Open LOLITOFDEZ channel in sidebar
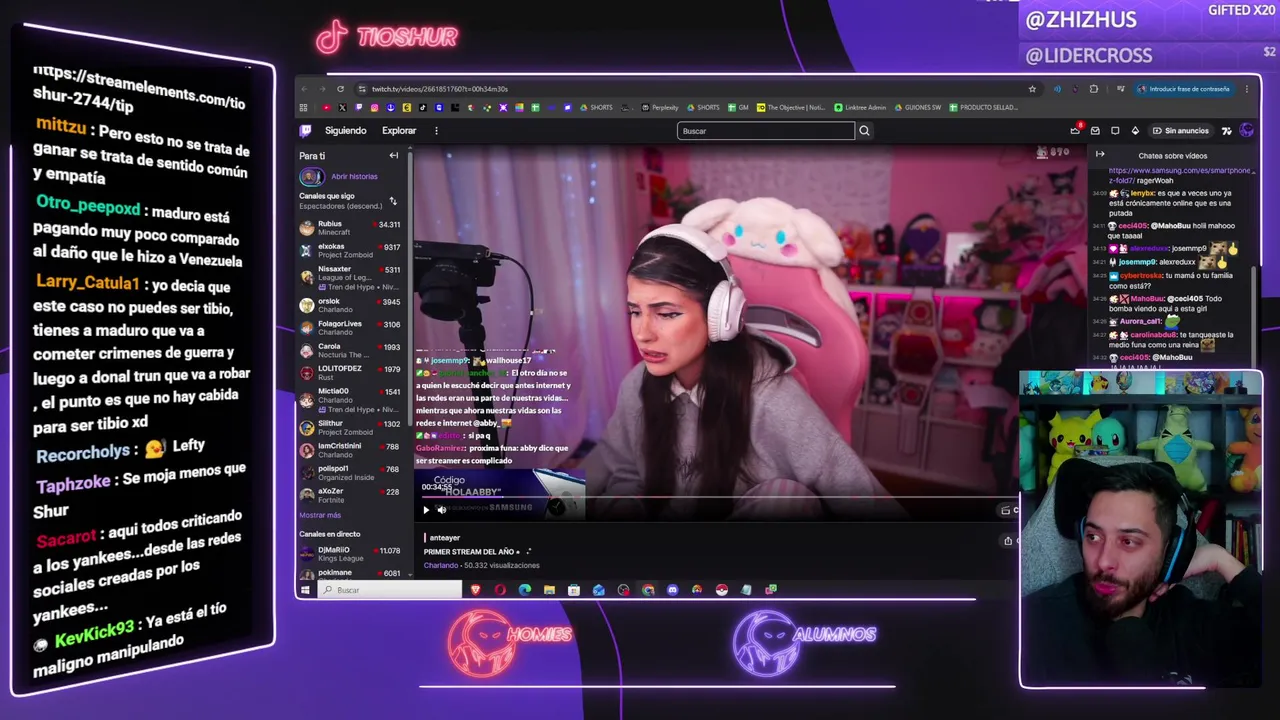 (x=350, y=373)
